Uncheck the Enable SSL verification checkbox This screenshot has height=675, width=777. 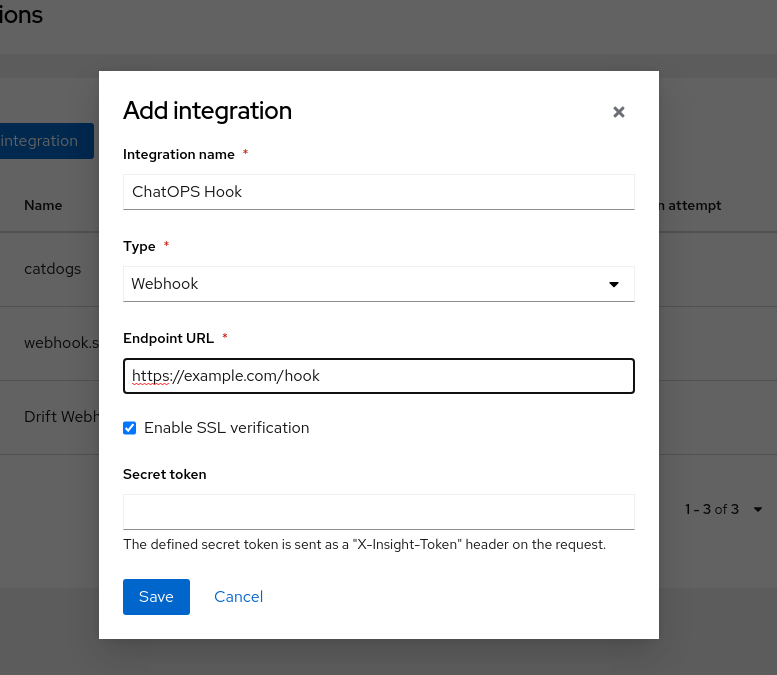(x=130, y=428)
